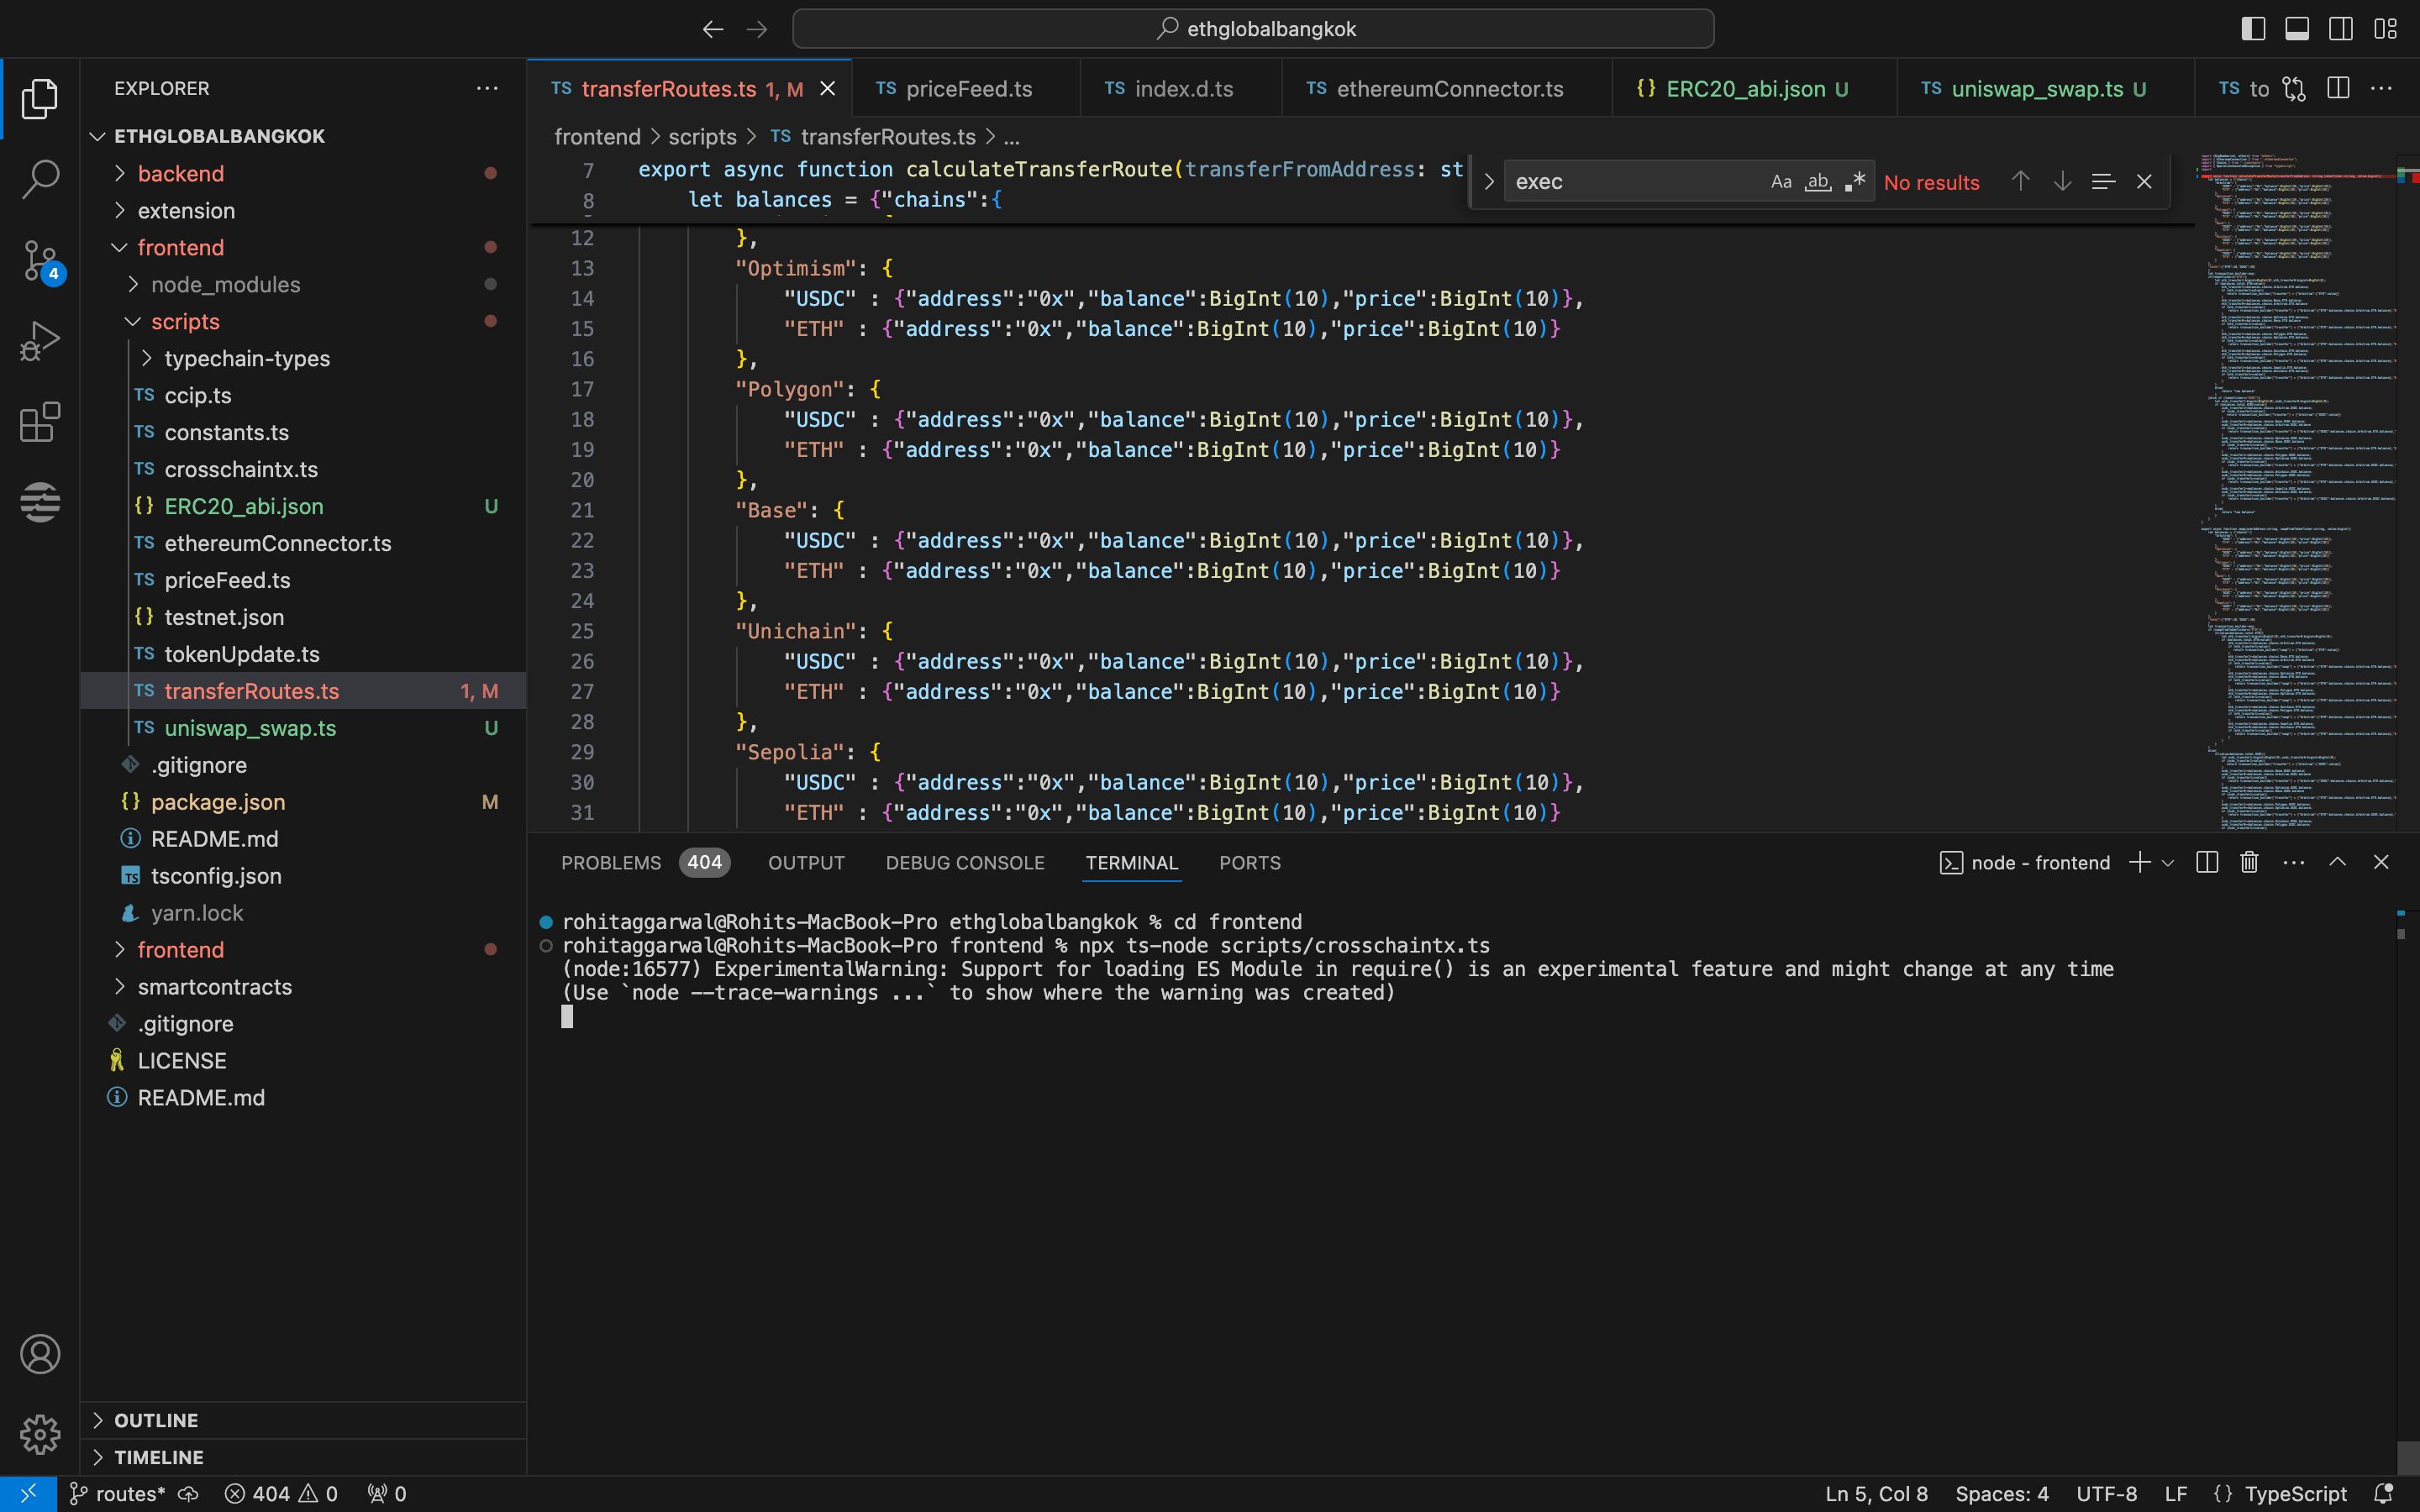Toggle Find in Selection
The width and height of the screenshot is (2420, 1512).
pyautogui.click(x=2103, y=181)
